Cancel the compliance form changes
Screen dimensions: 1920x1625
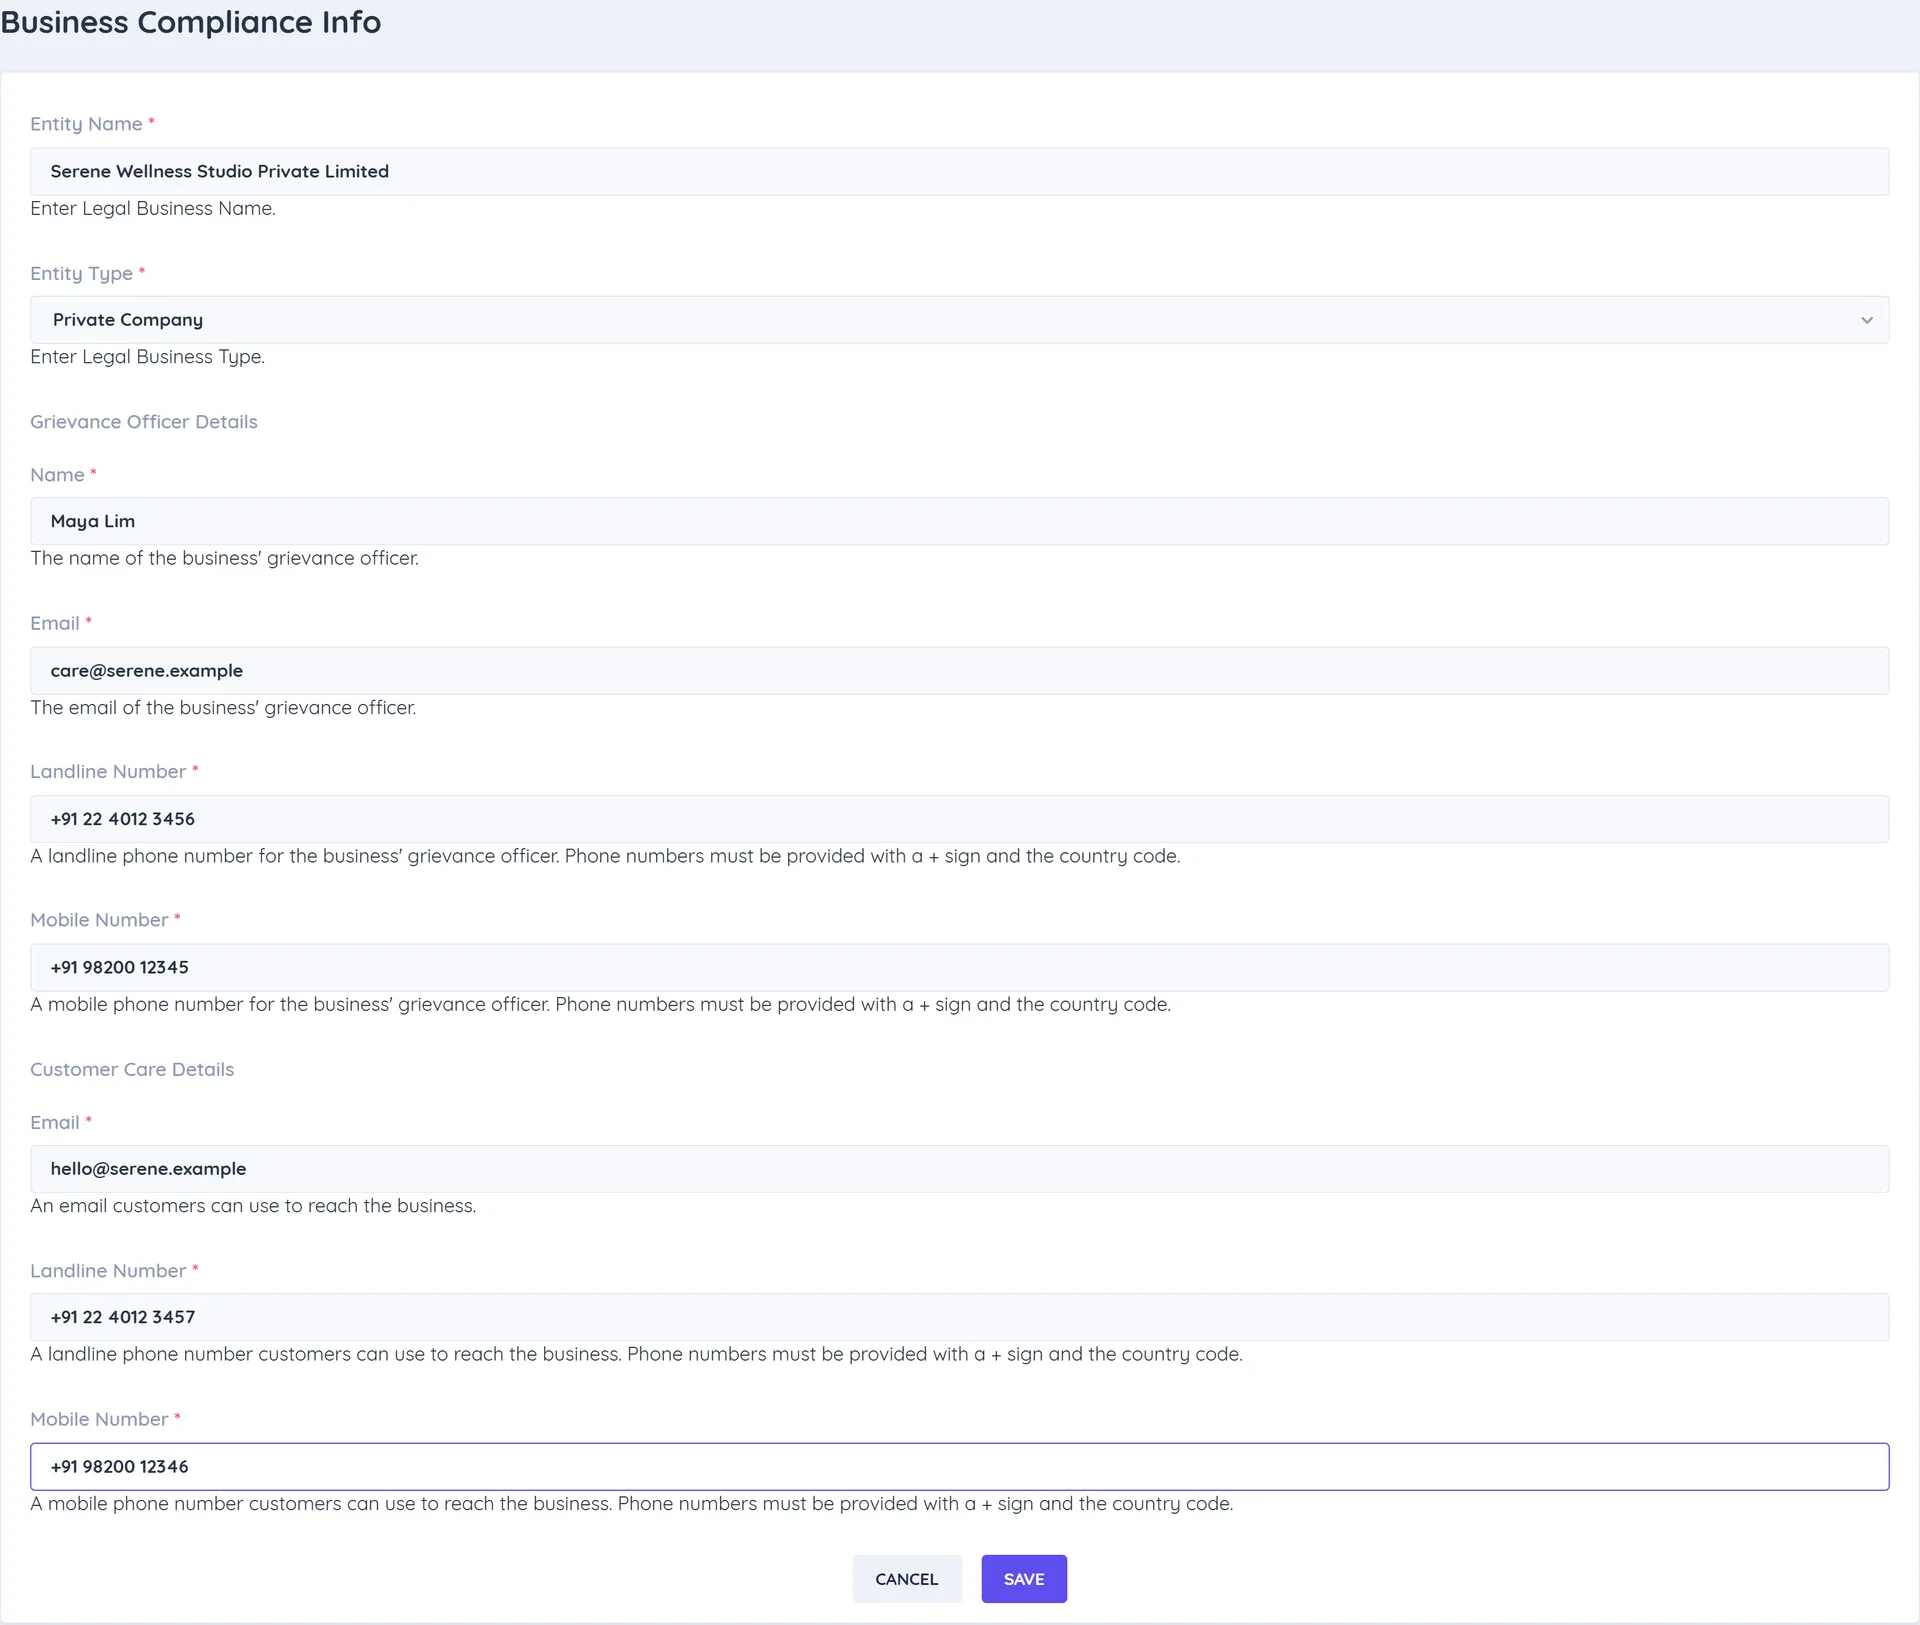pyautogui.click(x=906, y=1579)
